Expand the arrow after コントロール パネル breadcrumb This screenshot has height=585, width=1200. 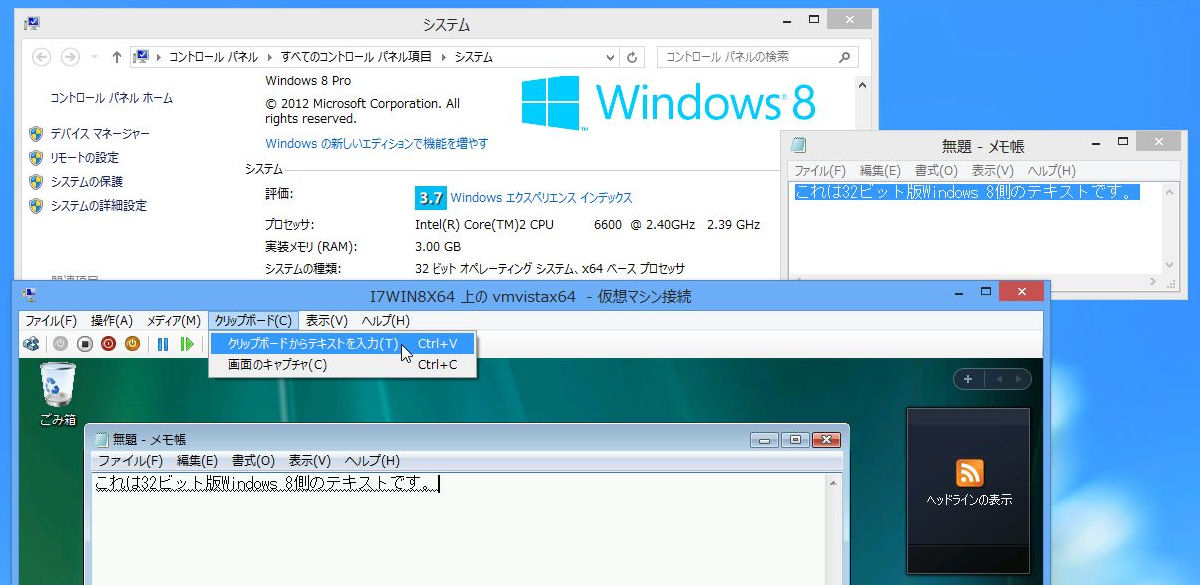(269, 57)
